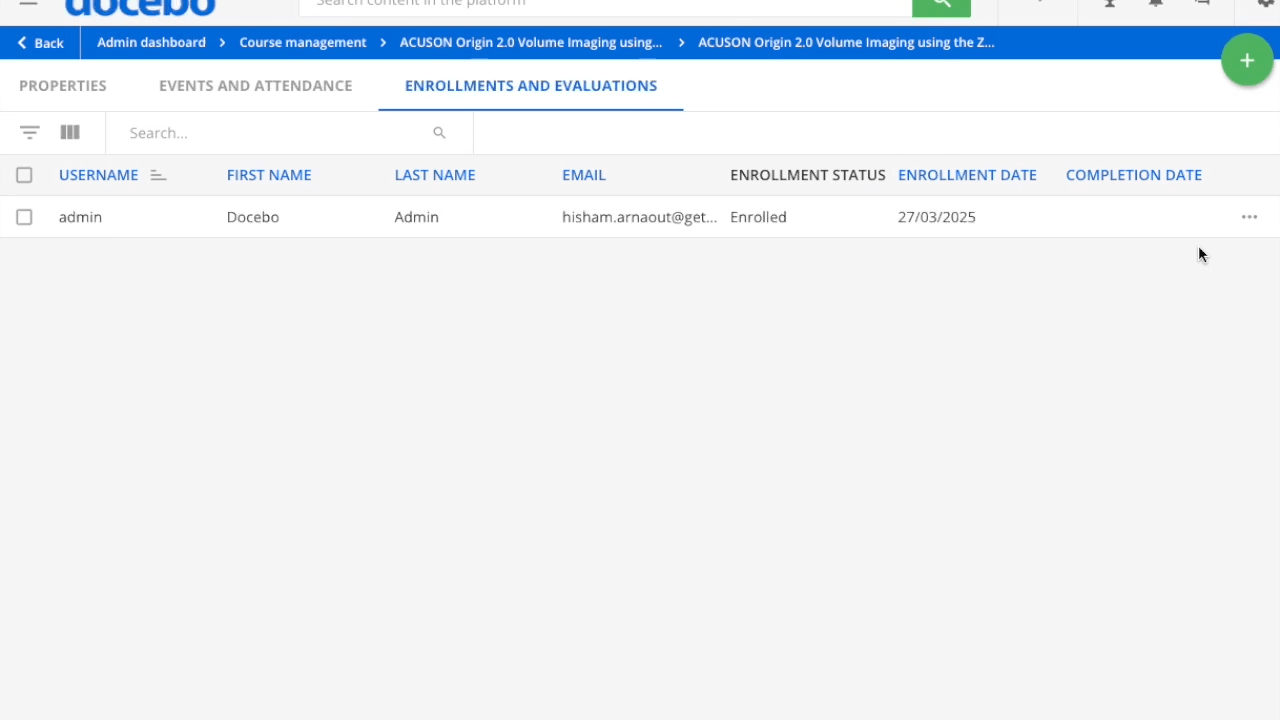Click the Enrollment Status column header
Screen dimensions: 1280x720
808,175
